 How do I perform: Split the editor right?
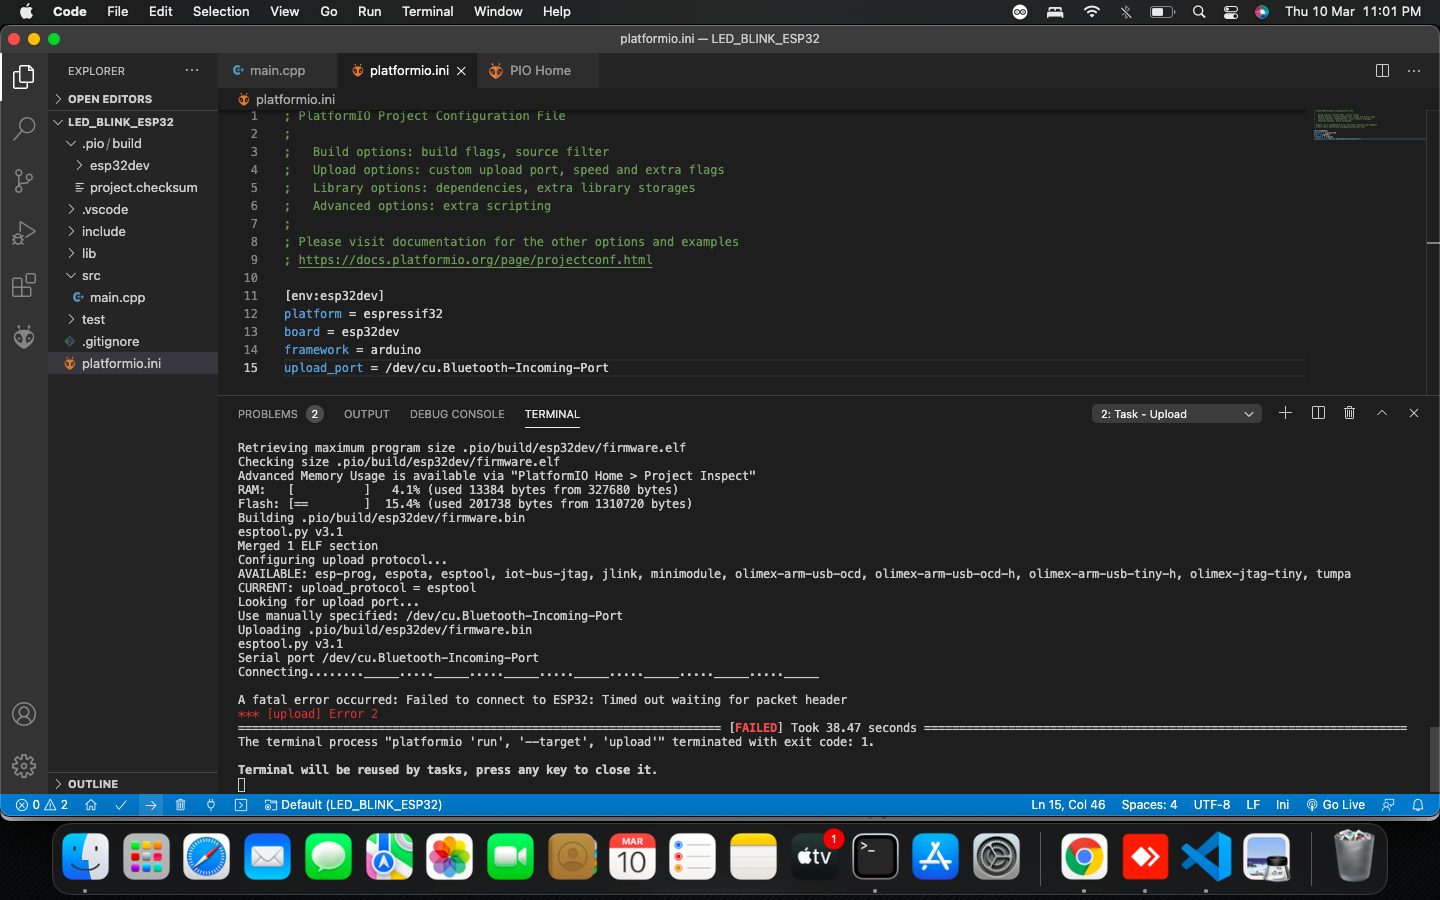[x=1382, y=71]
